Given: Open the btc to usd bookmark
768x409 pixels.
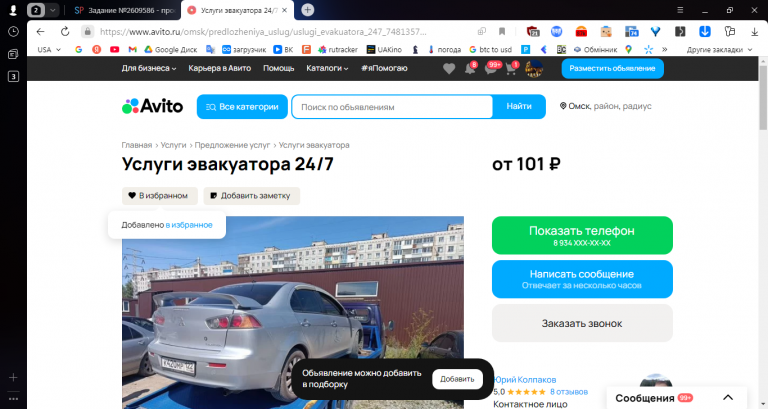Looking at the screenshot, I should [490, 49].
